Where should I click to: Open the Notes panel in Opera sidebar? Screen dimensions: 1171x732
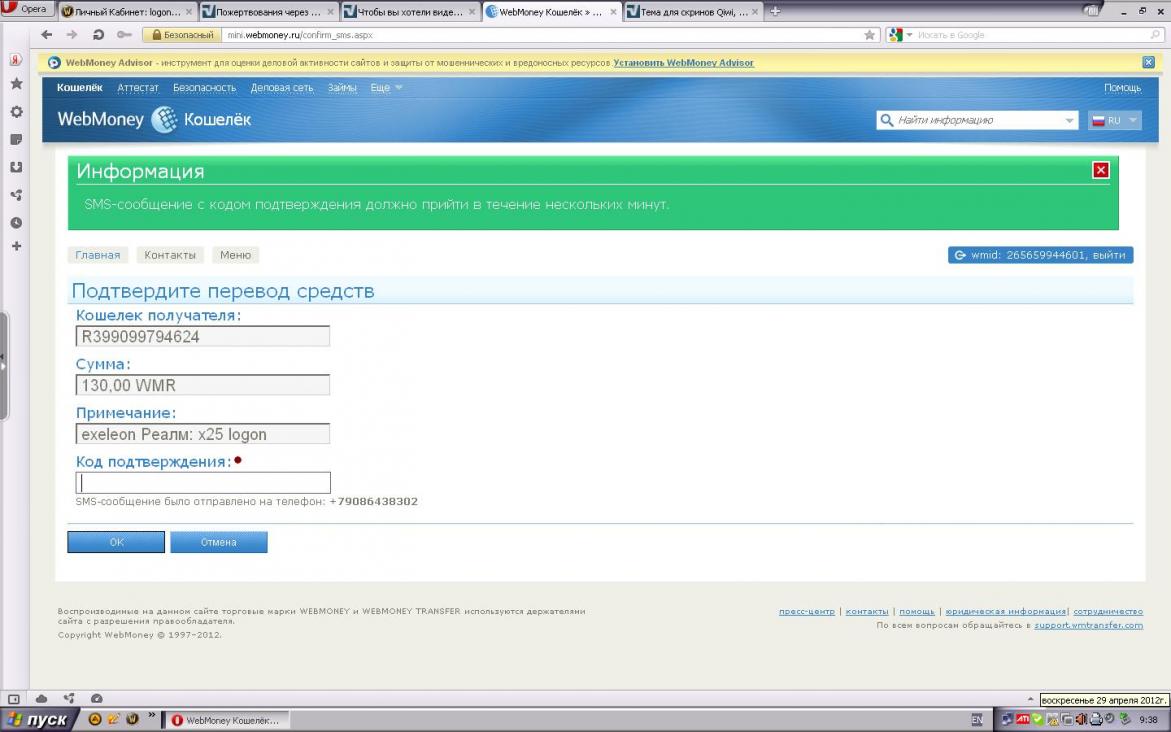(x=16, y=139)
